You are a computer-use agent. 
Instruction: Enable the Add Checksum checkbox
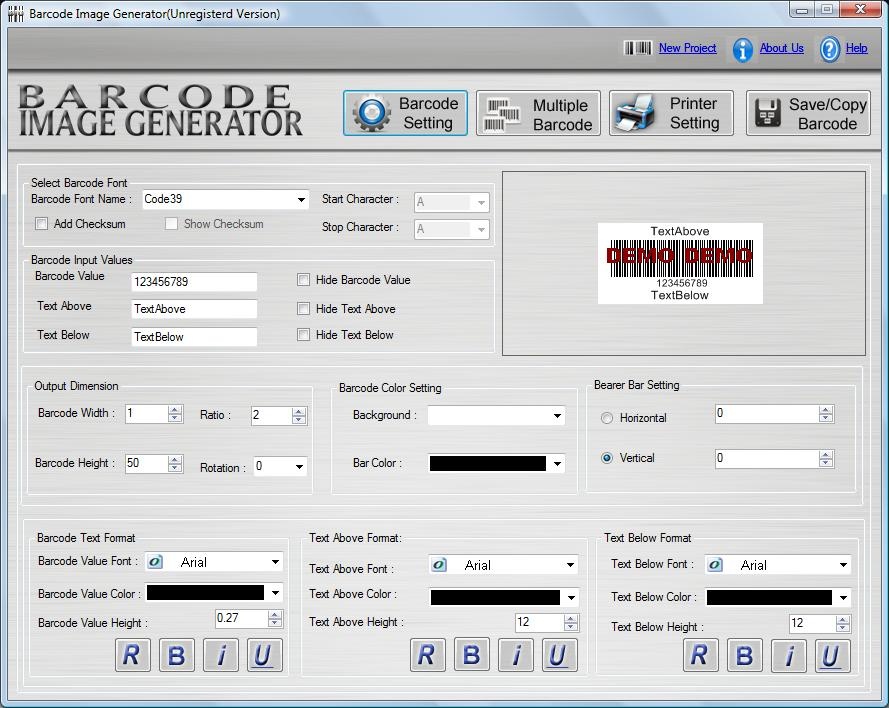click(42, 224)
